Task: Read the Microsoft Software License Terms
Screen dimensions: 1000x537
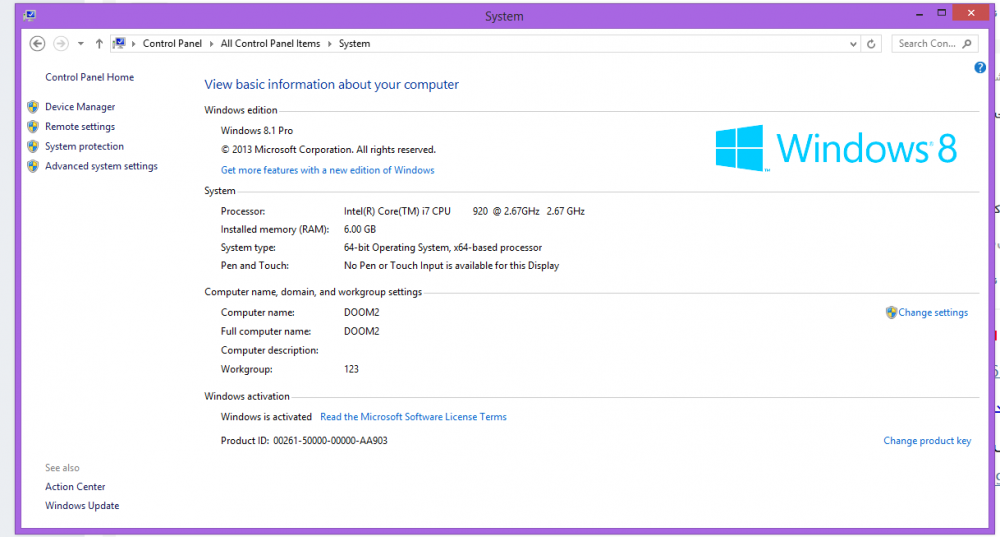Action: click(x=413, y=417)
